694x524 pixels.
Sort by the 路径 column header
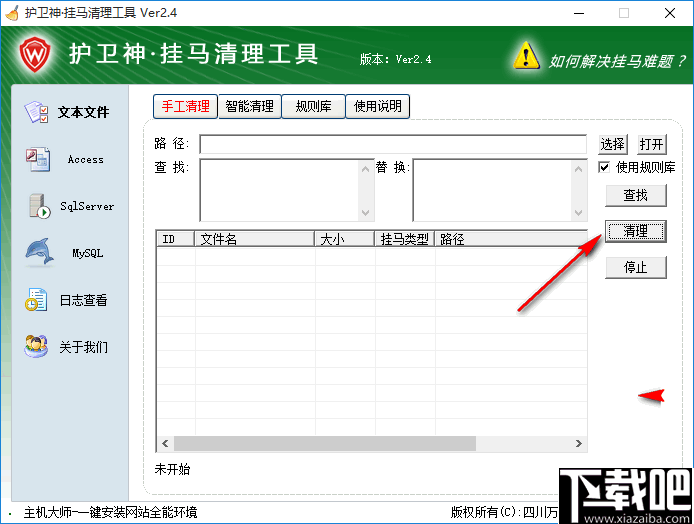(x=511, y=239)
